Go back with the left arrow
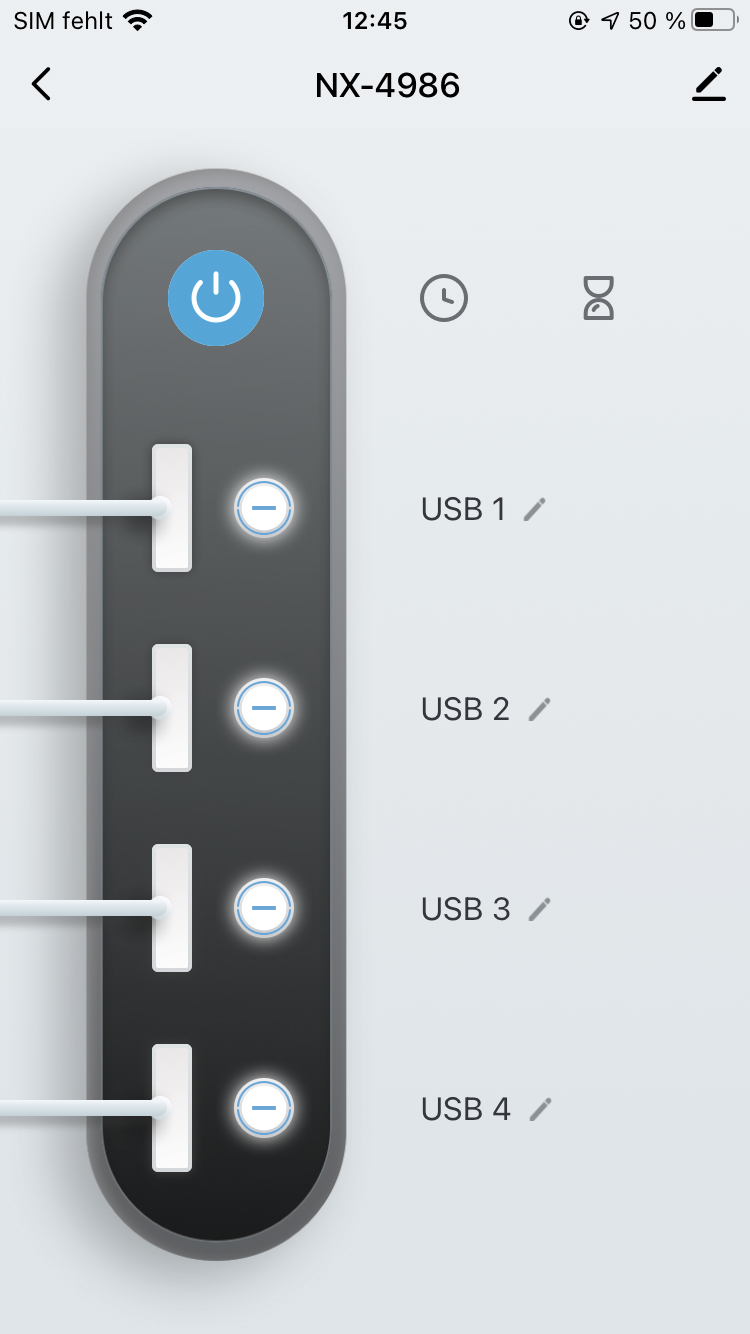750x1334 pixels. (40, 85)
